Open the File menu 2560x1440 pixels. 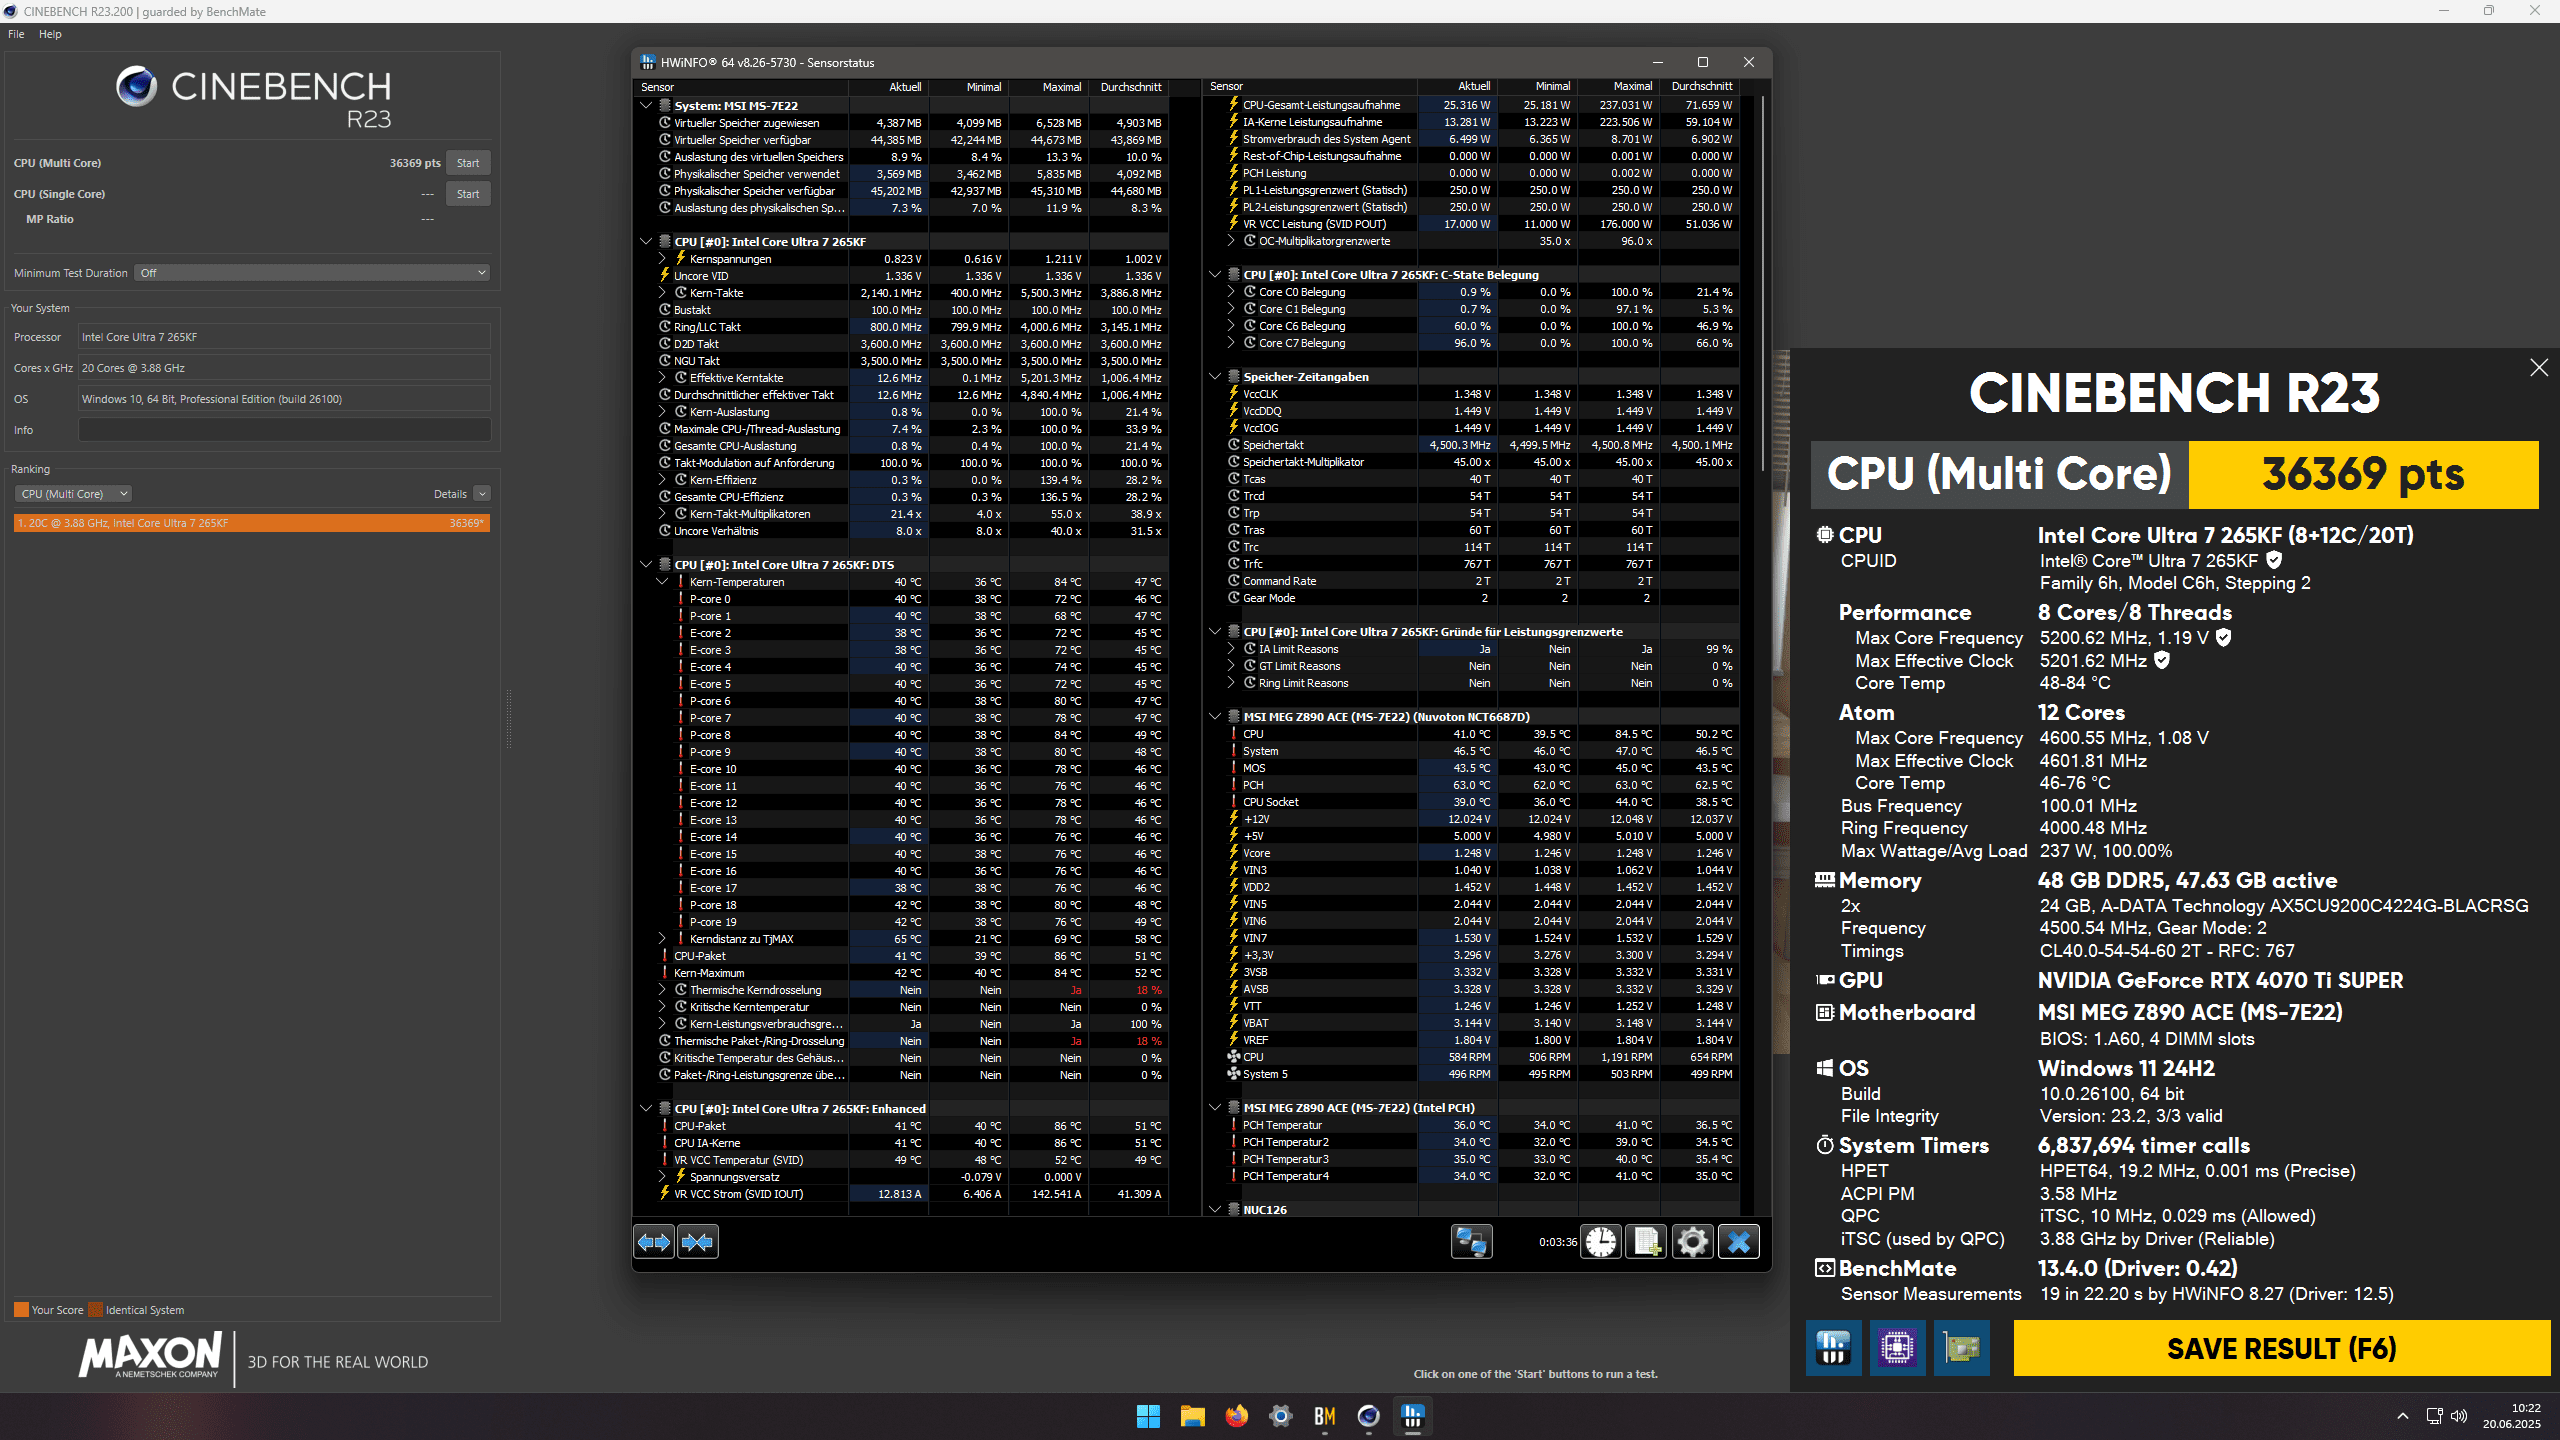[16, 34]
